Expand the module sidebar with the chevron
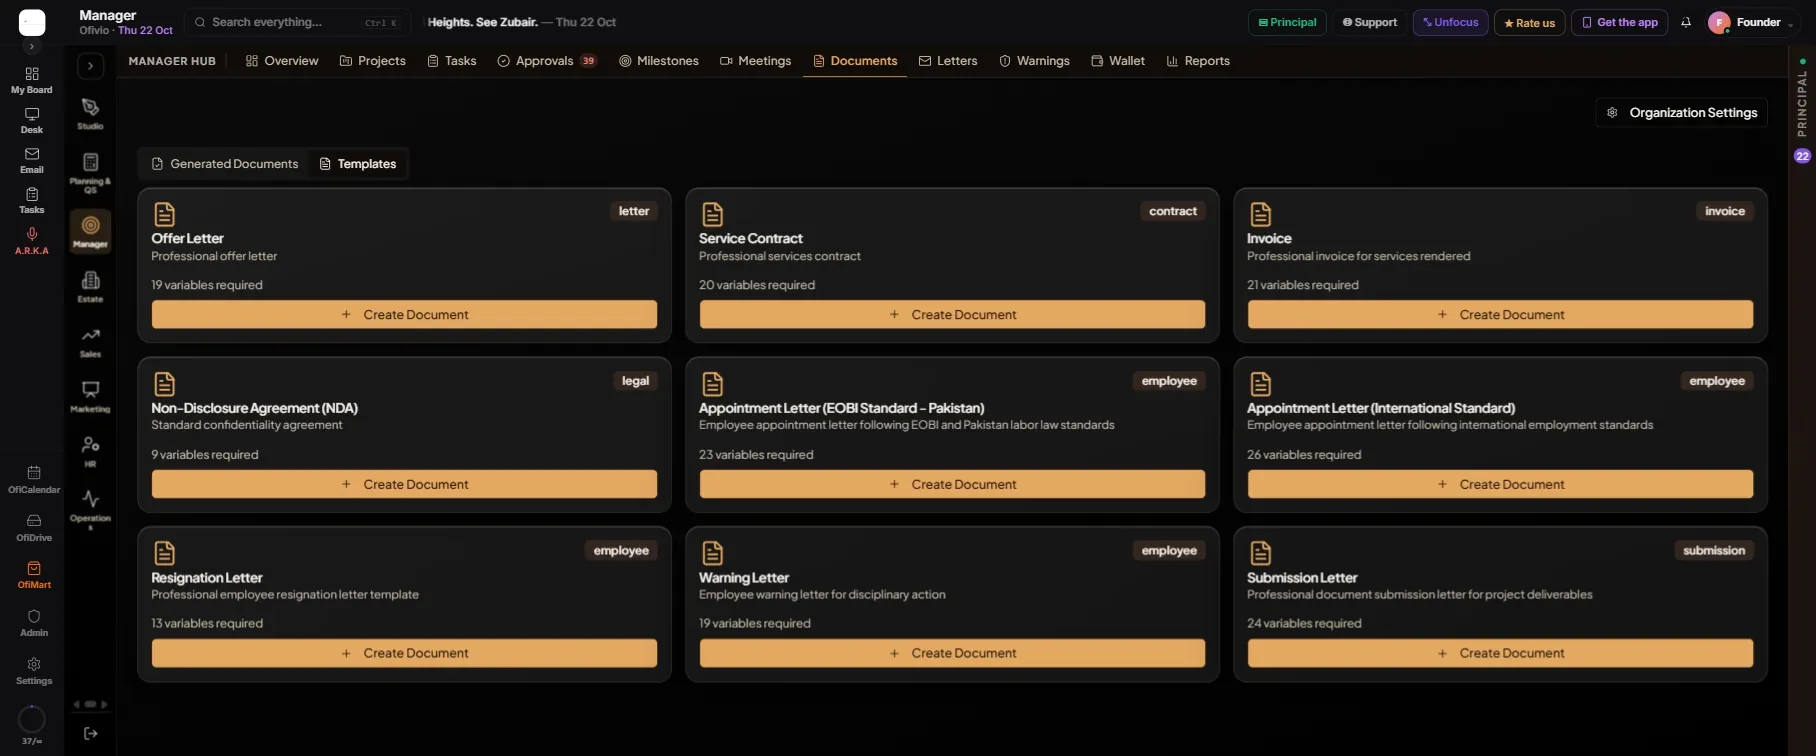Screen dimensions: 1816x756 [90, 66]
